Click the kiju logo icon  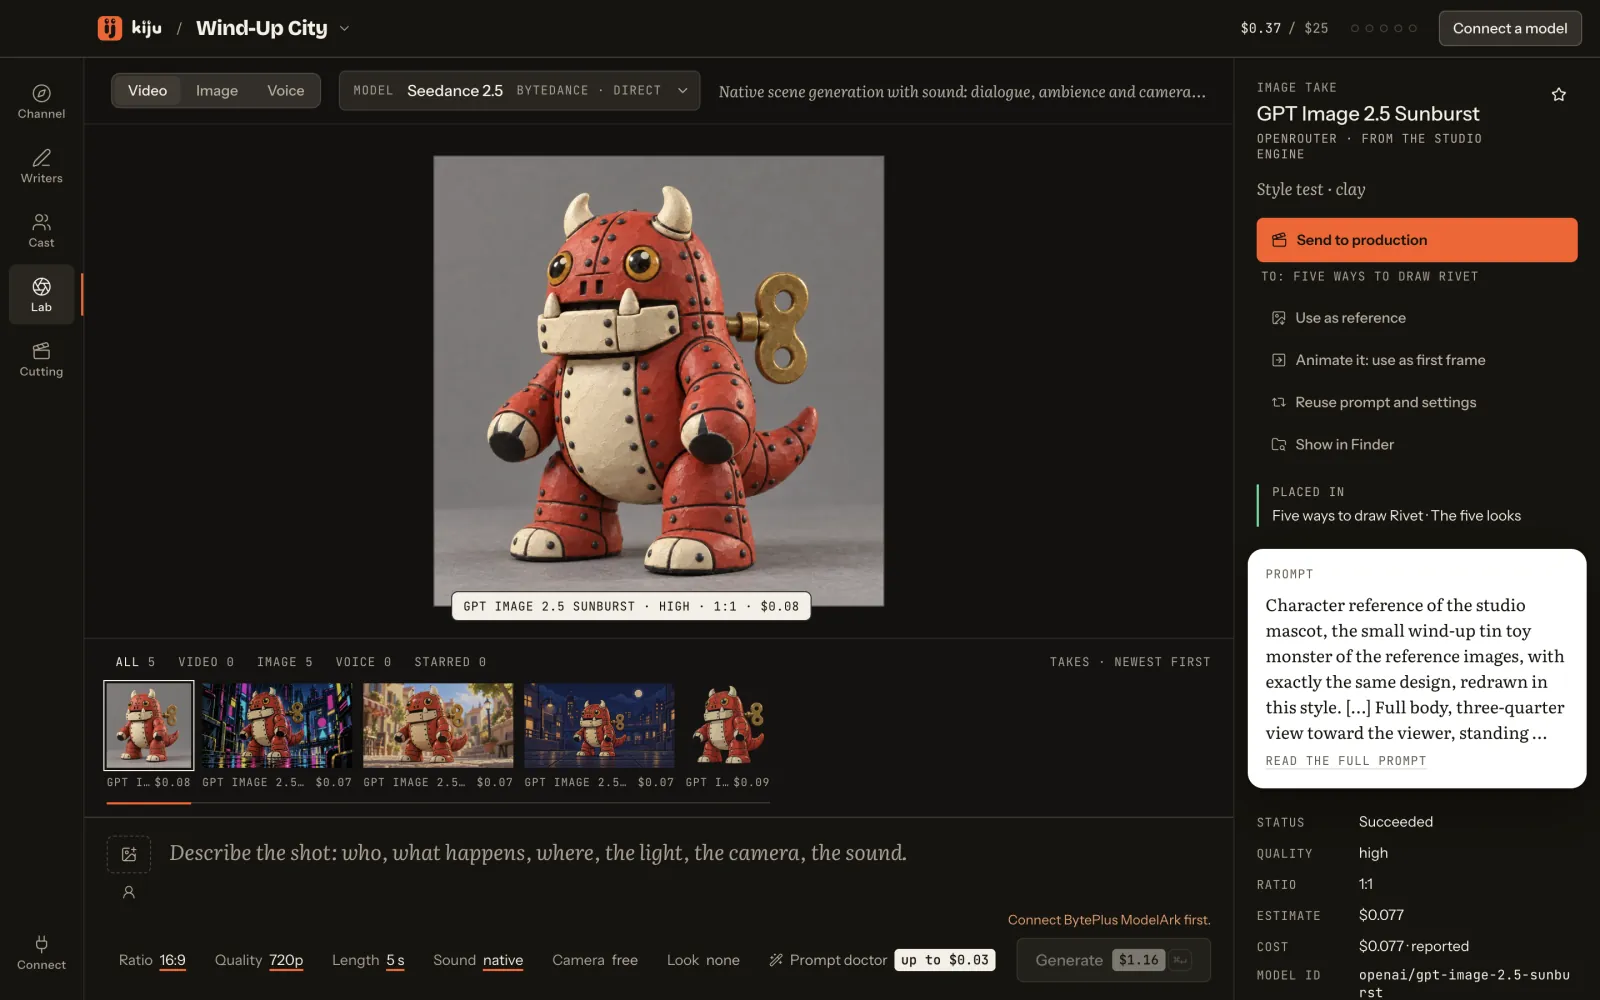coord(110,28)
